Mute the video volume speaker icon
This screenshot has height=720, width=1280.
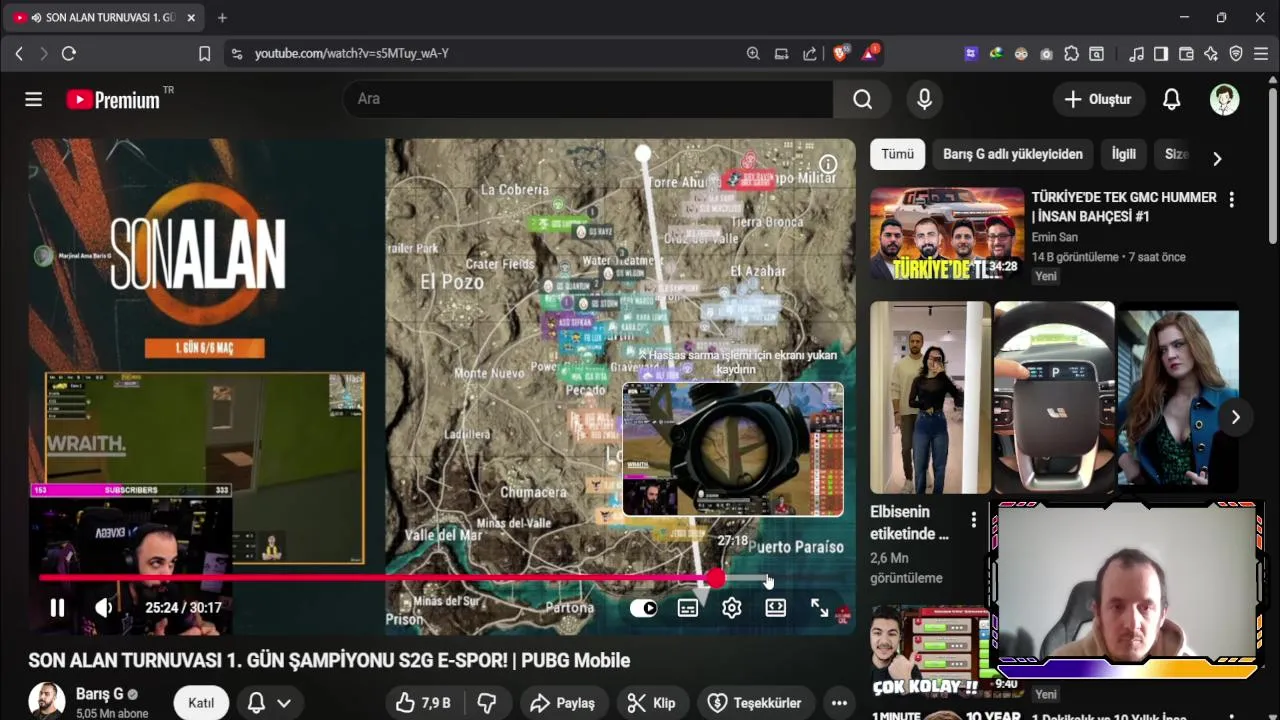[x=103, y=607]
